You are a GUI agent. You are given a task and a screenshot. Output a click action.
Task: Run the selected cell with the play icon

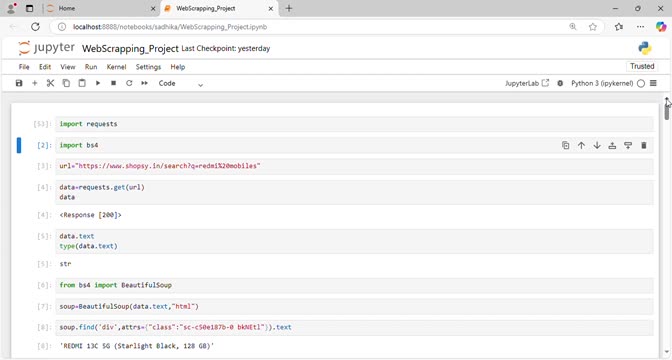98,83
